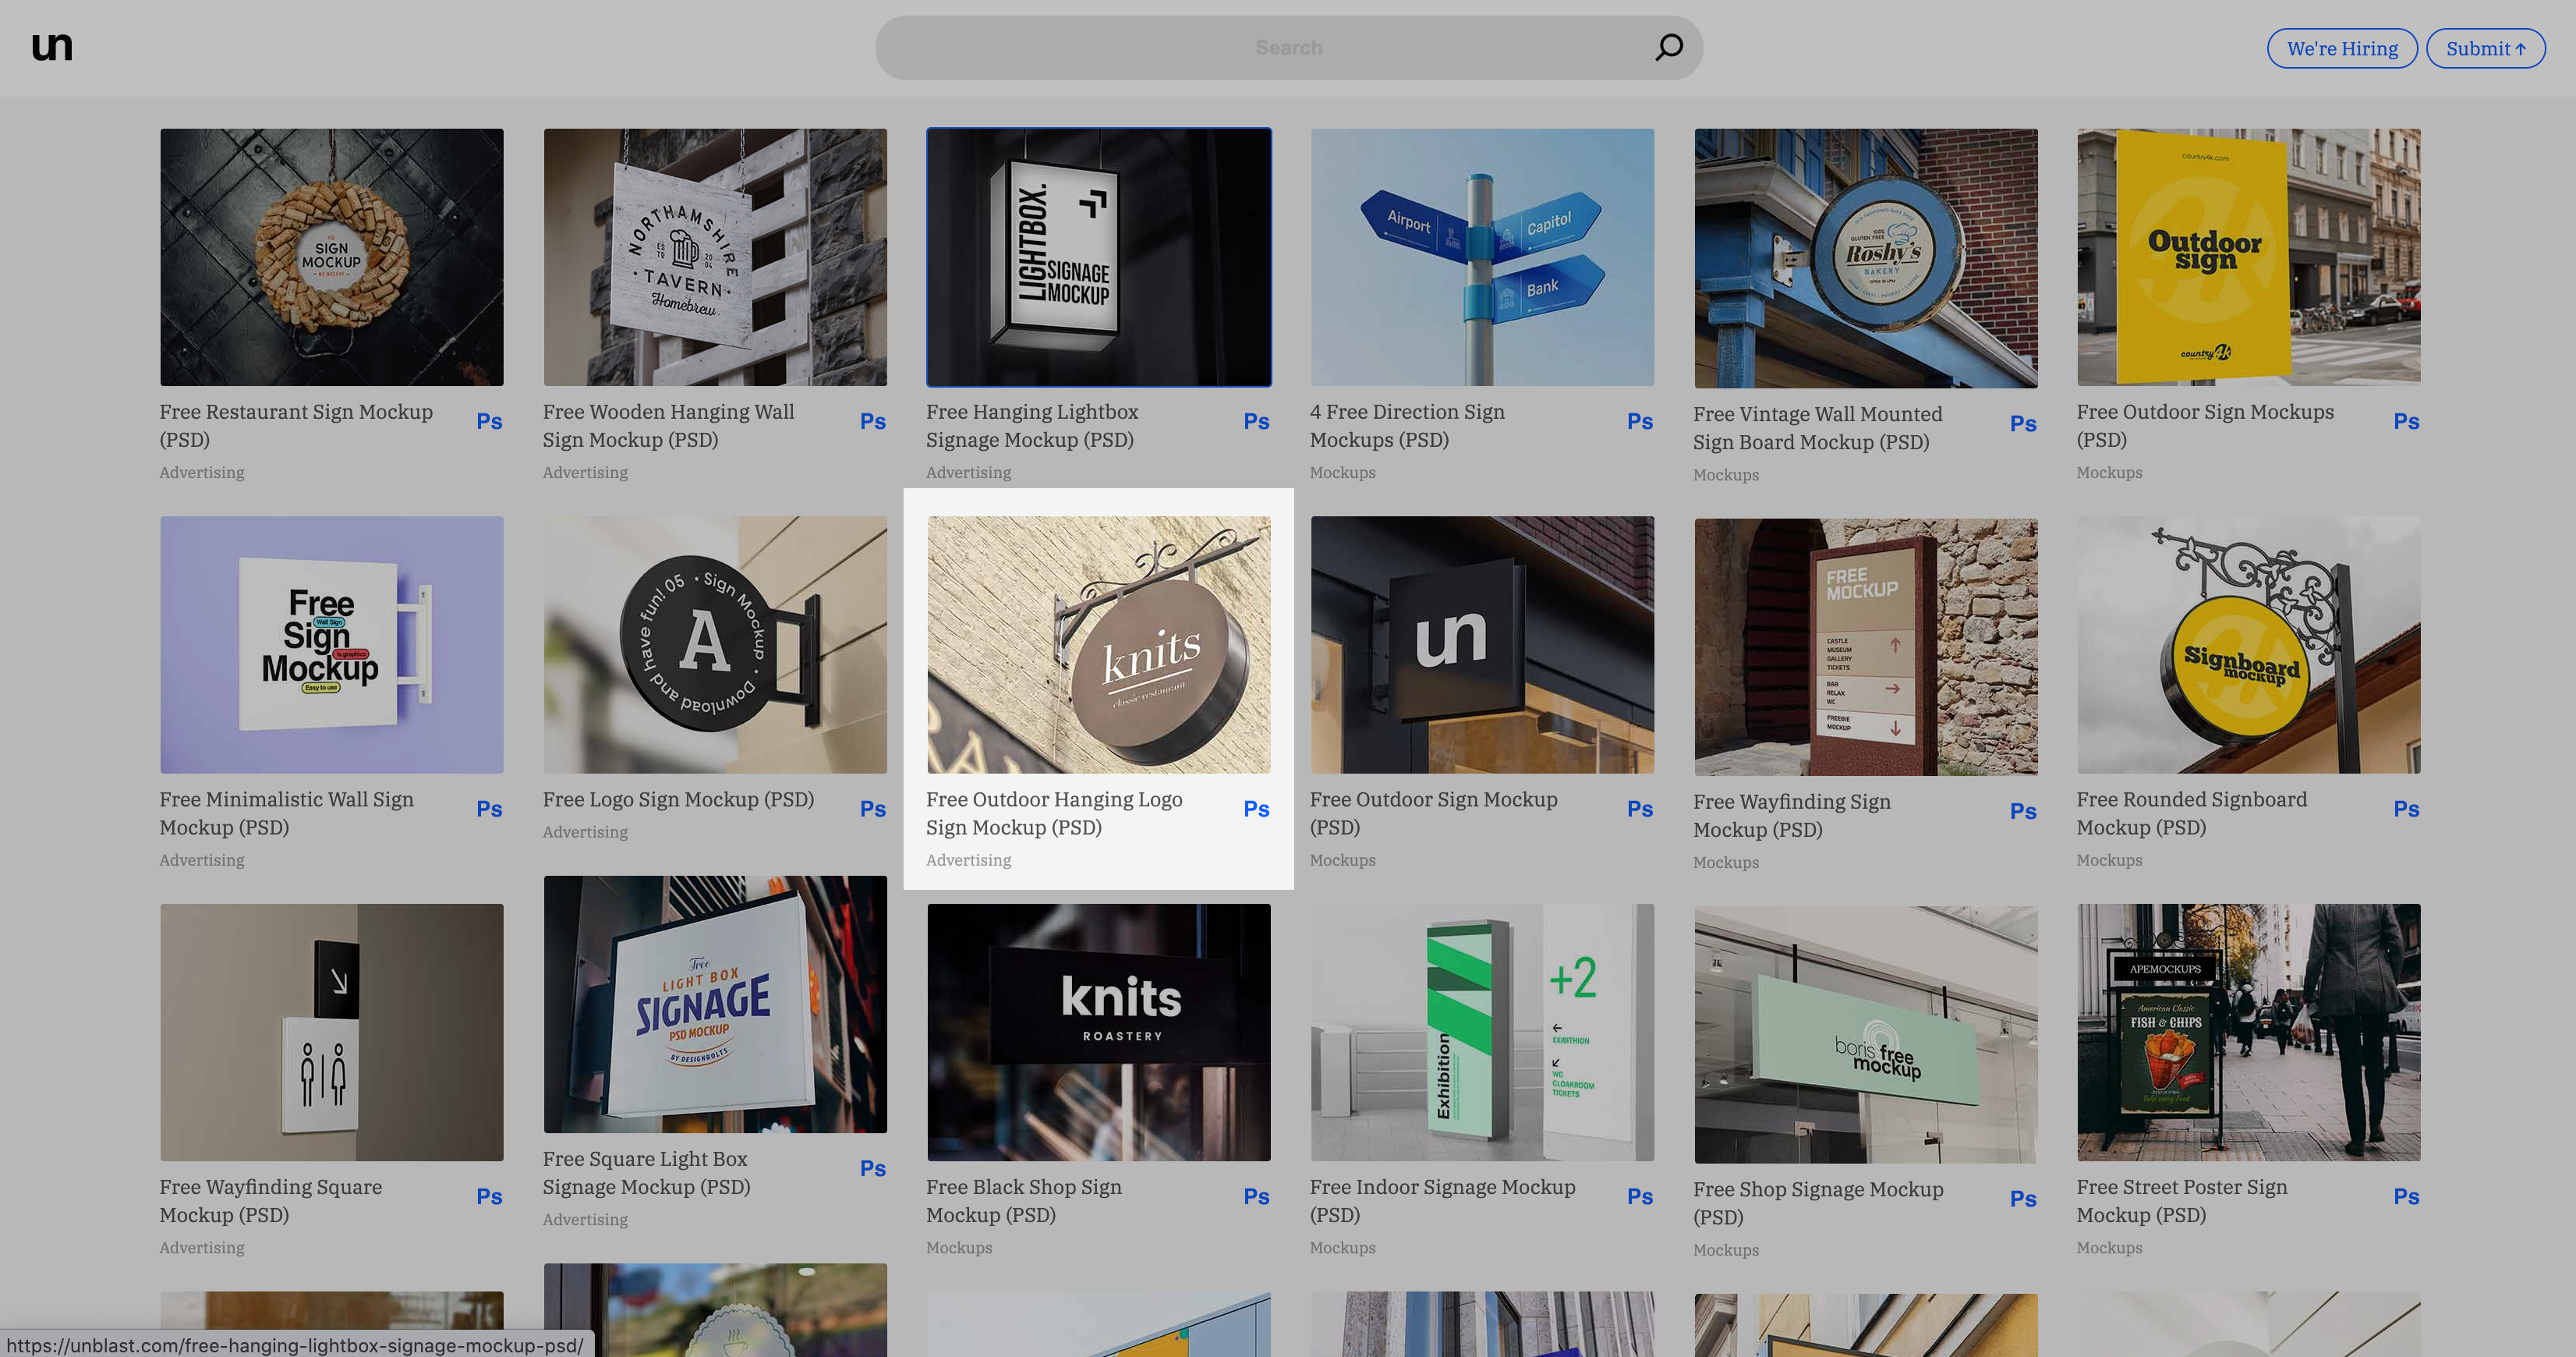Open the knits Roastery black shop sign thumbnail
This screenshot has height=1357, width=2576.
click(1098, 1031)
